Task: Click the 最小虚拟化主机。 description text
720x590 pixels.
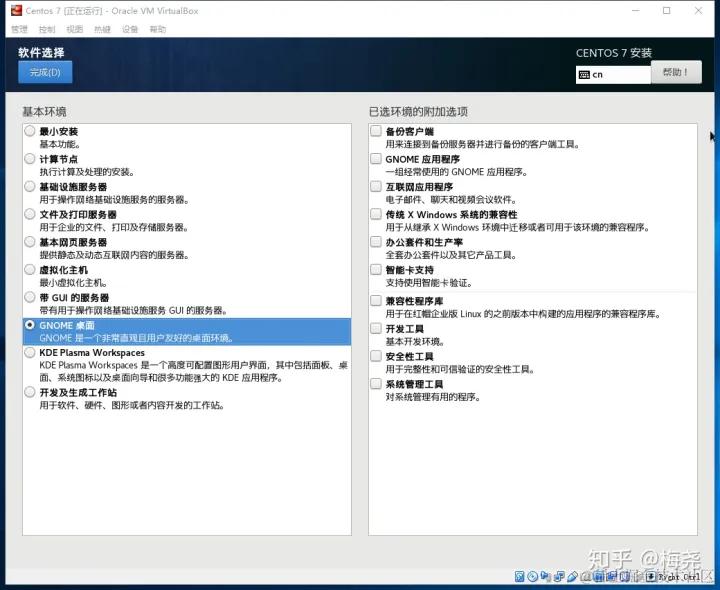Action: pos(73,283)
